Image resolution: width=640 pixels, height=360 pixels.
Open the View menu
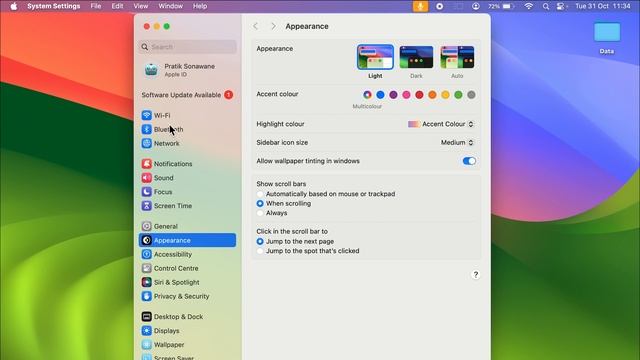(140, 6)
